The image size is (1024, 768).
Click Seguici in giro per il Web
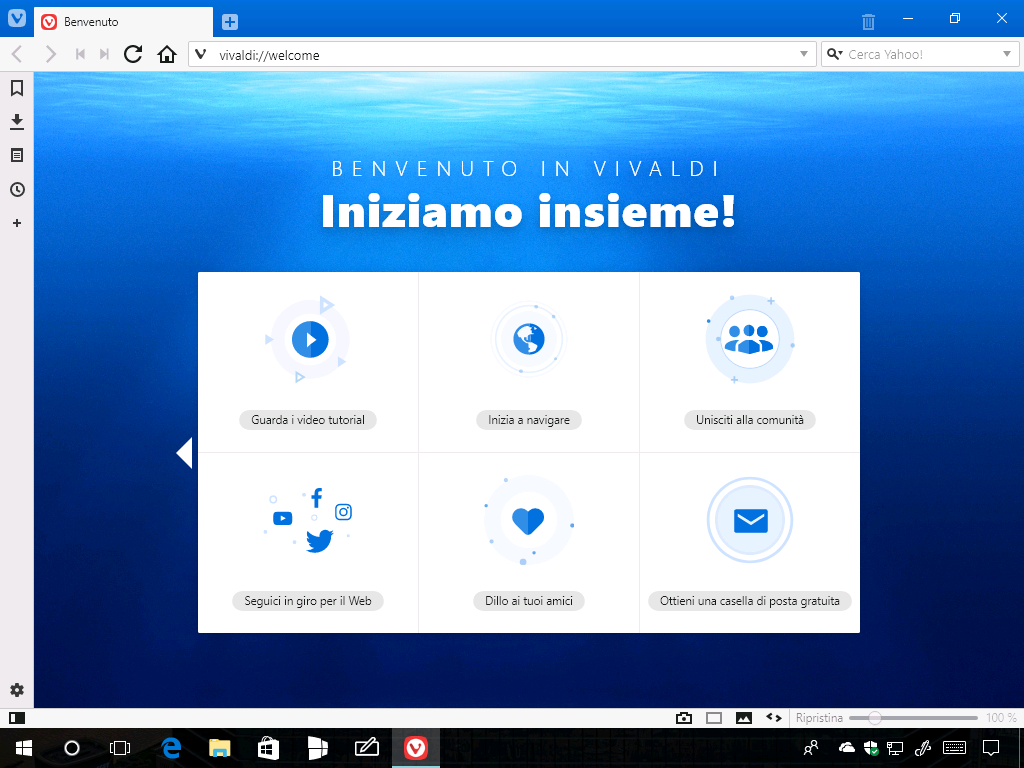coord(308,601)
